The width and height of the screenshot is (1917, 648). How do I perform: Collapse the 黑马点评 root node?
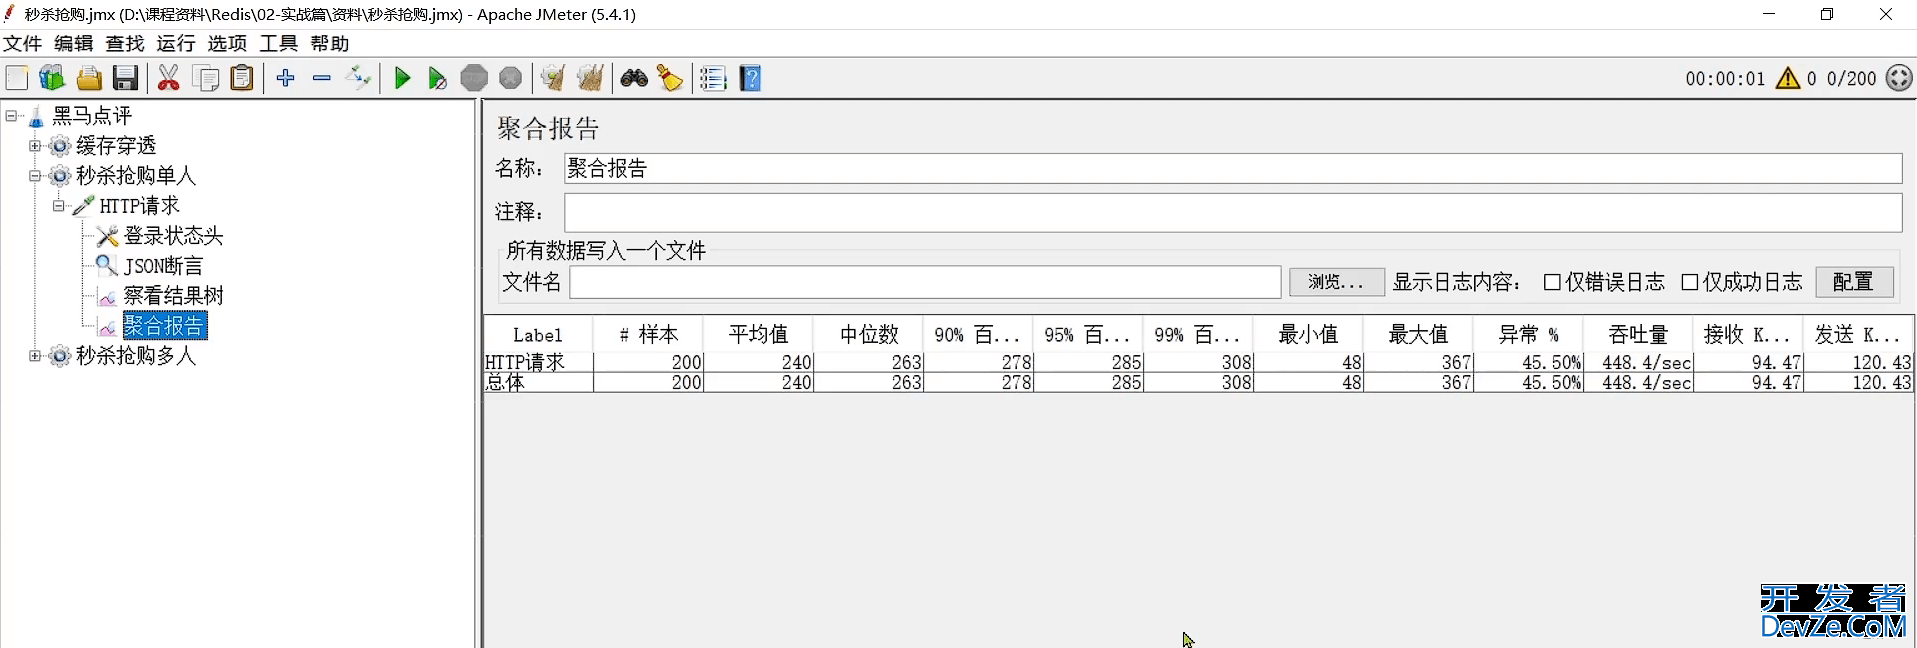(11, 116)
